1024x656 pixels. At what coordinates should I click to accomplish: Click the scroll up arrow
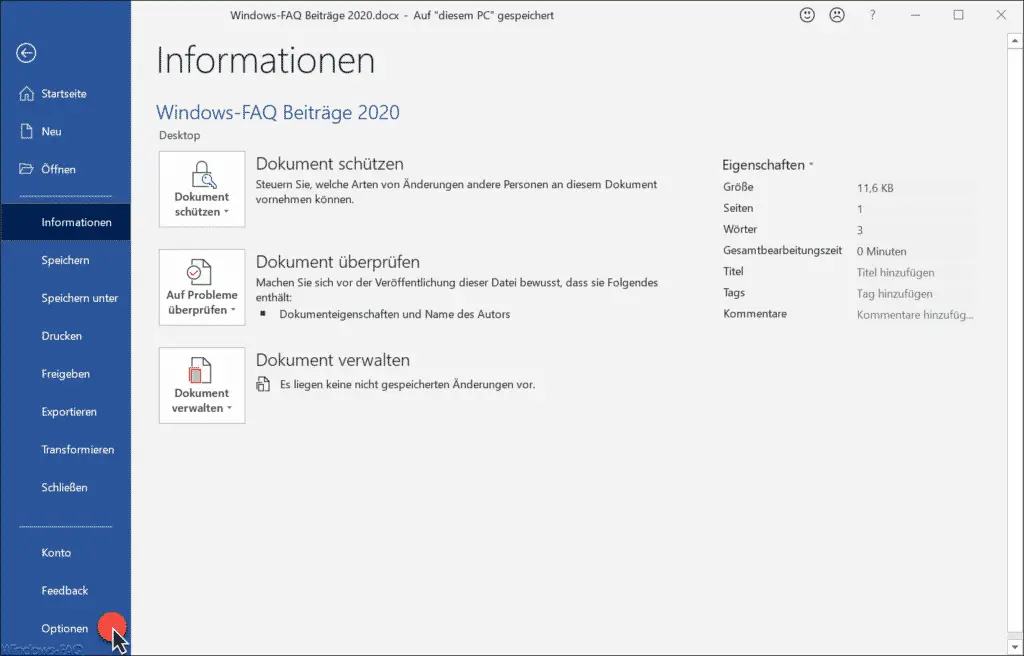pyautogui.click(x=1014, y=41)
